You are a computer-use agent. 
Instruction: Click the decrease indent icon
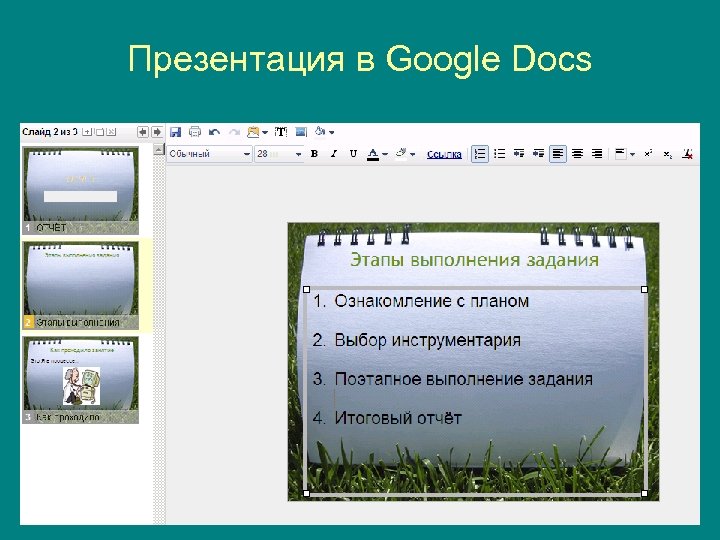point(519,154)
